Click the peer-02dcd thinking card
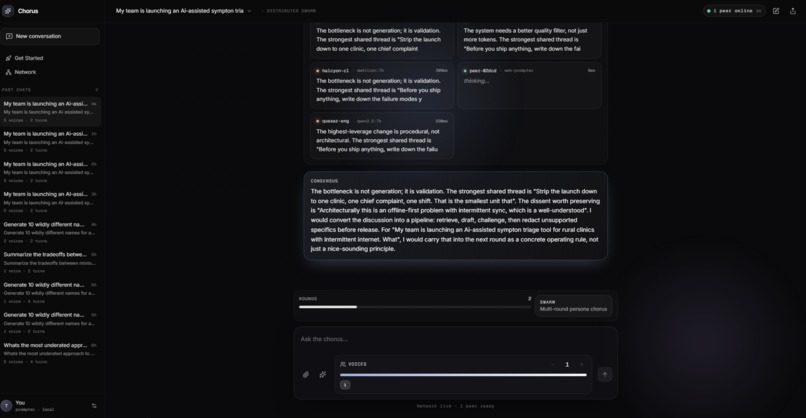Screen dimensions: 806x418 529,85
